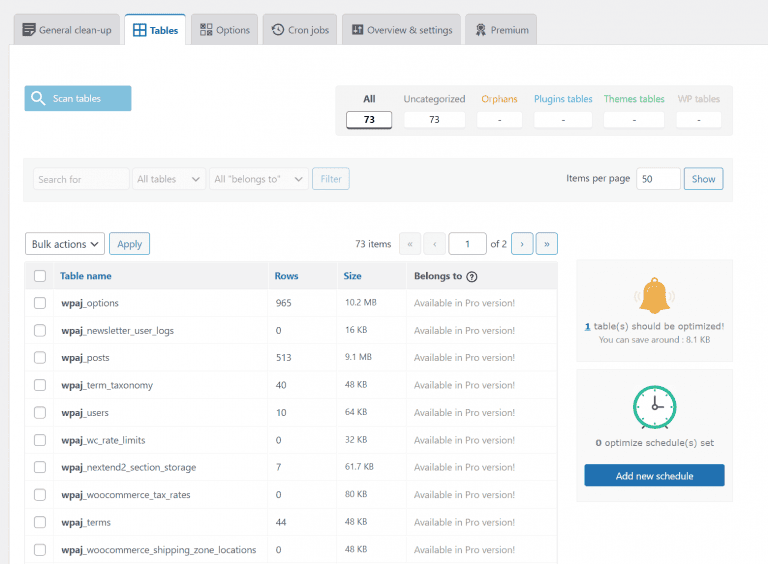Open the All "belongs to" dropdown

(259, 179)
